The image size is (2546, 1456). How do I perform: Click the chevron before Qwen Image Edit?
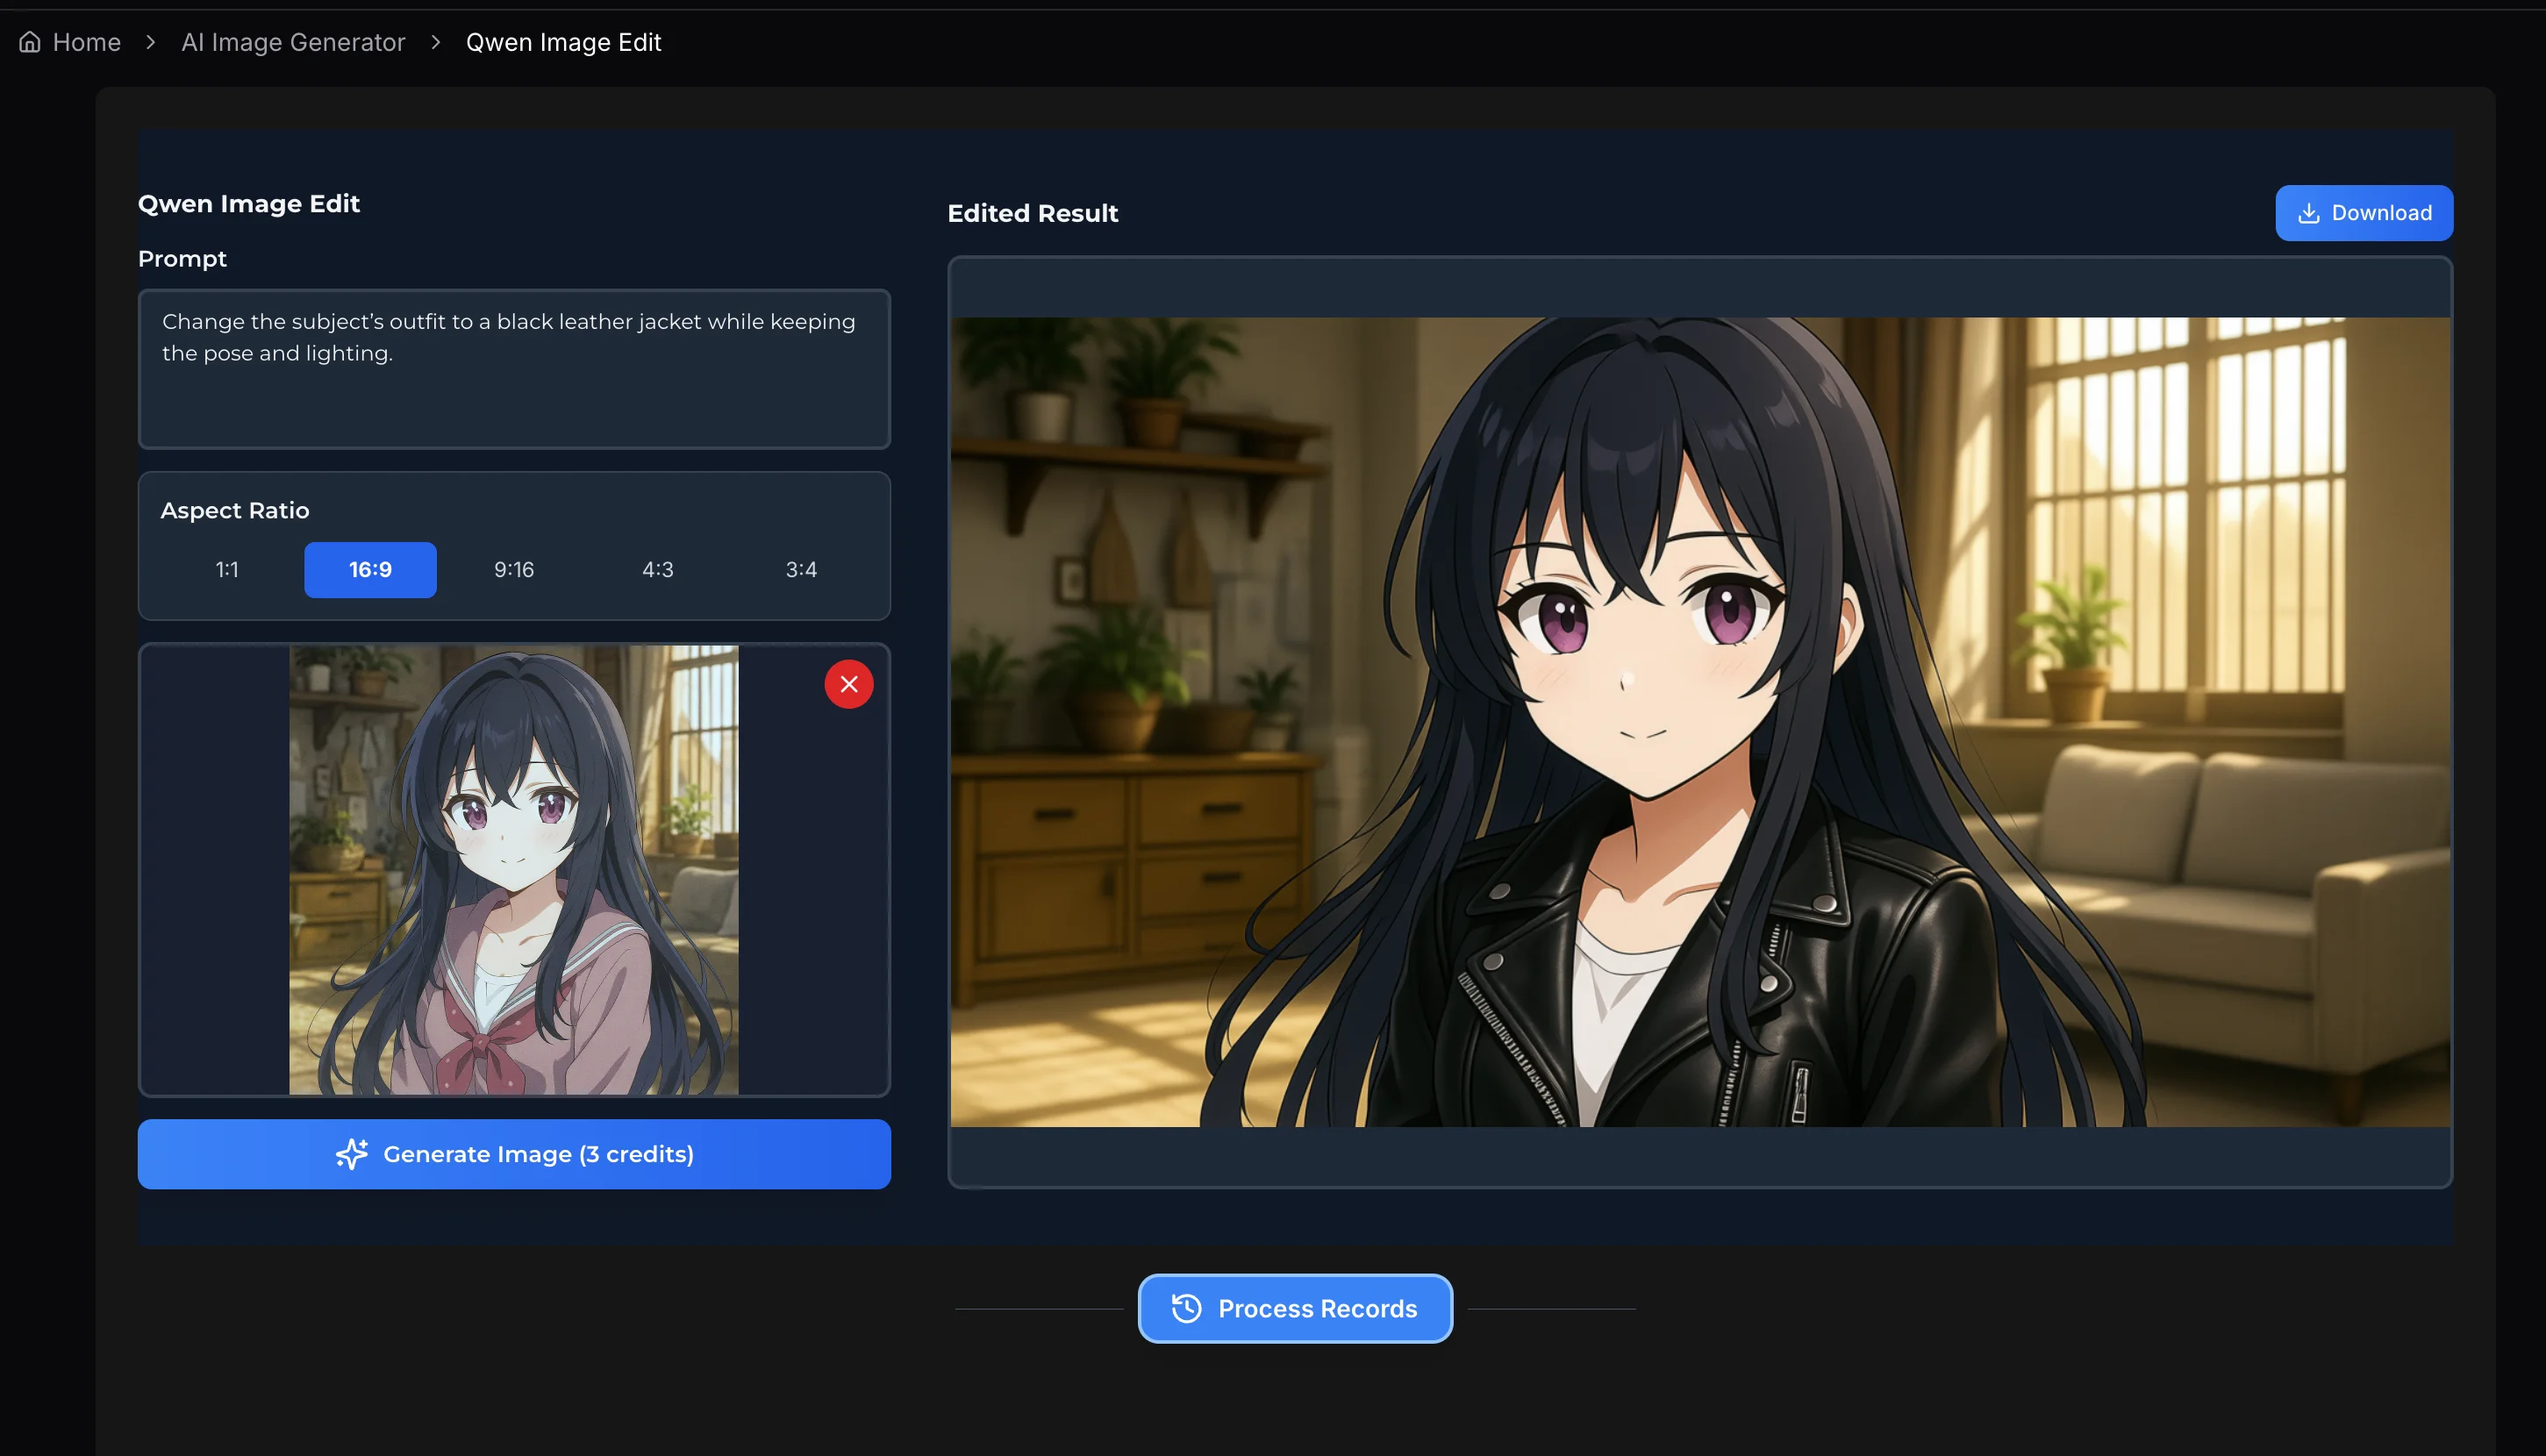click(436, 42)
